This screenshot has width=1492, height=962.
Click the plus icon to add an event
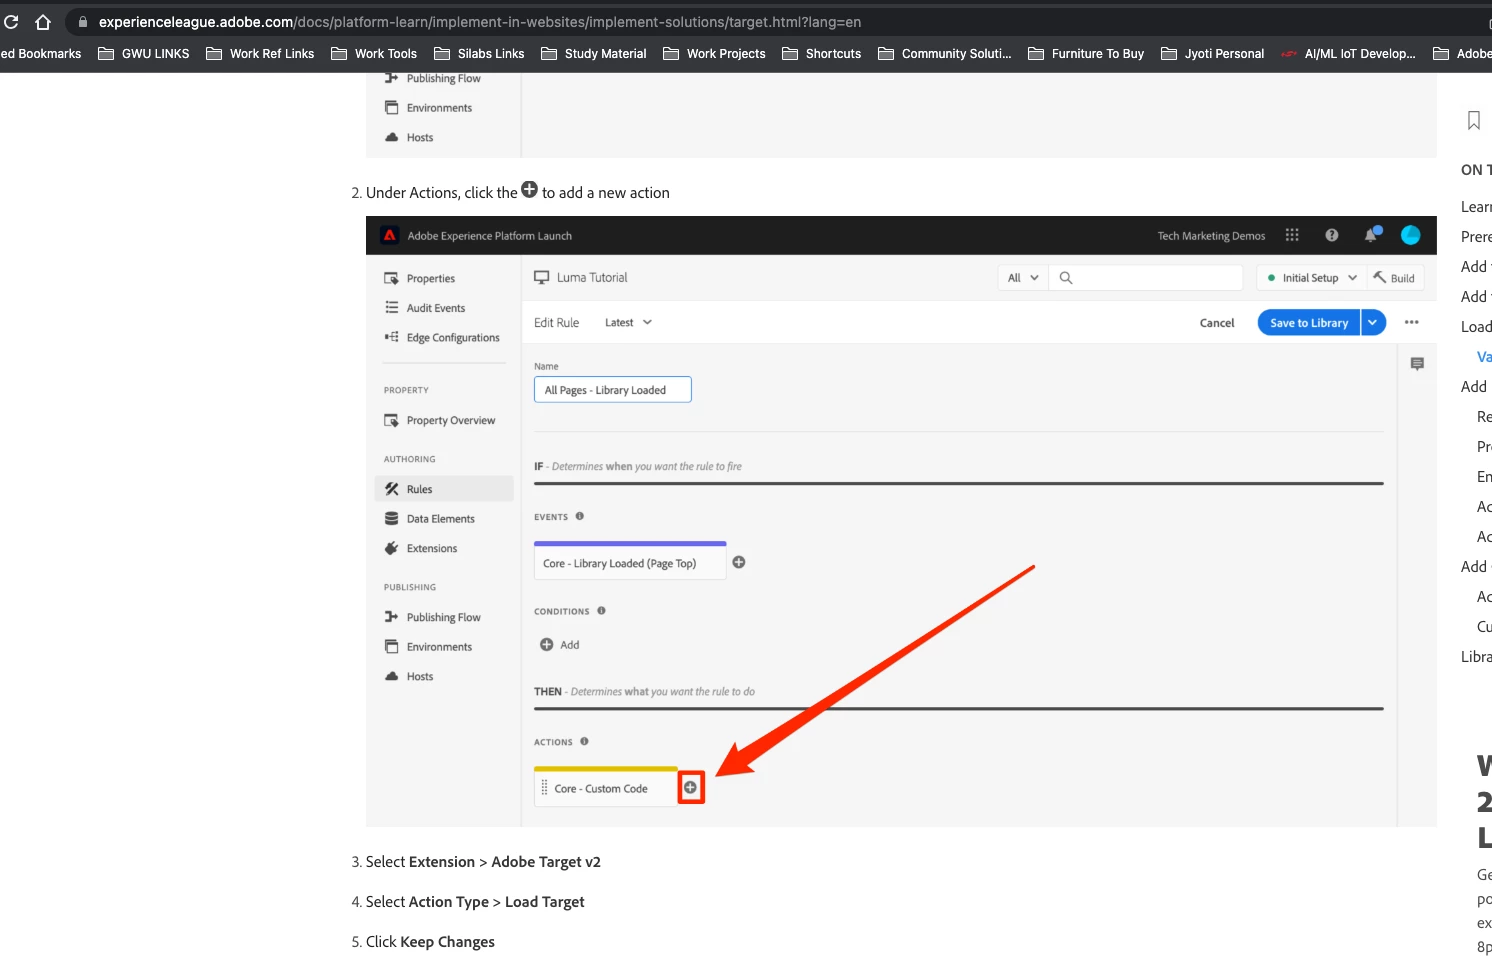click(x=739, y=563)
